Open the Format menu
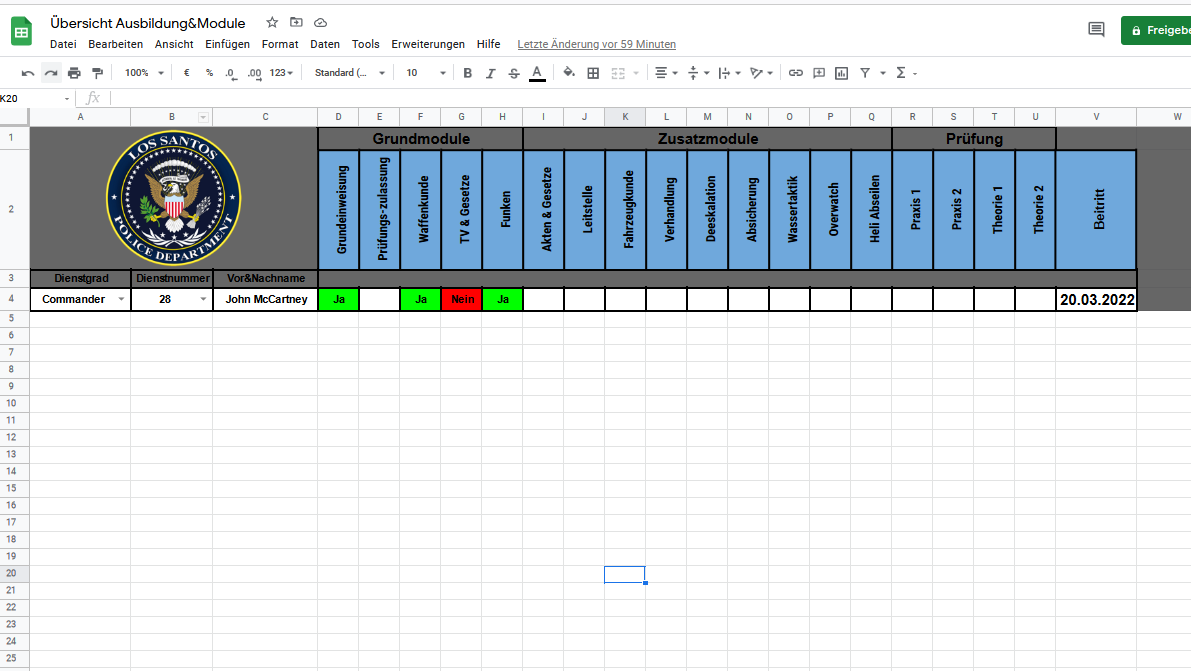 click(280, 44)
